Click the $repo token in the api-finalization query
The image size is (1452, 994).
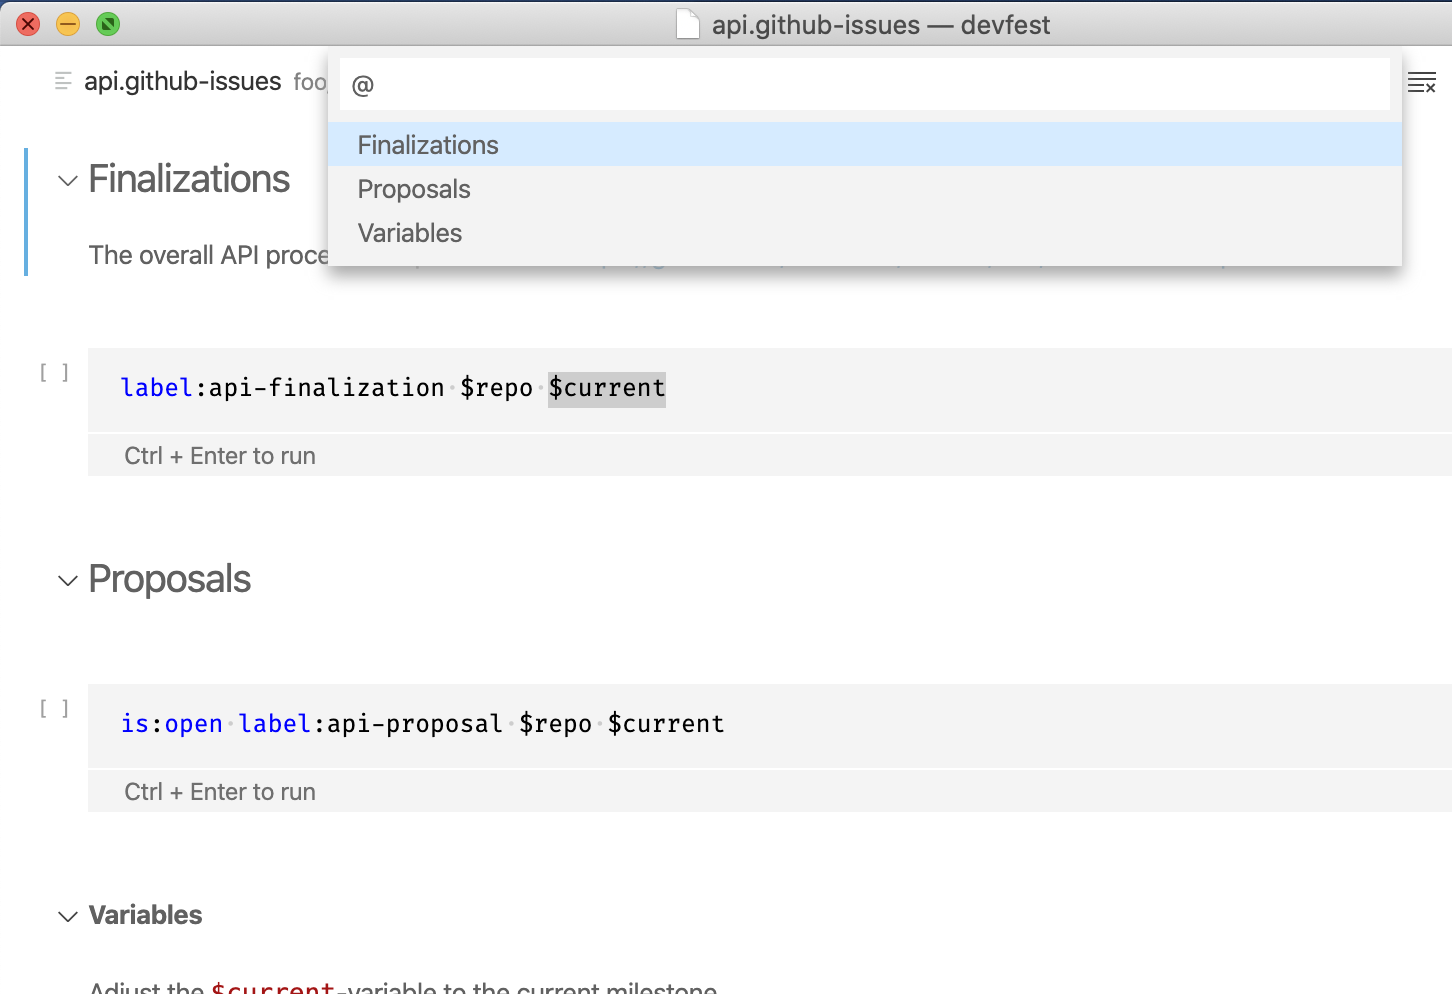pos(496,388)
